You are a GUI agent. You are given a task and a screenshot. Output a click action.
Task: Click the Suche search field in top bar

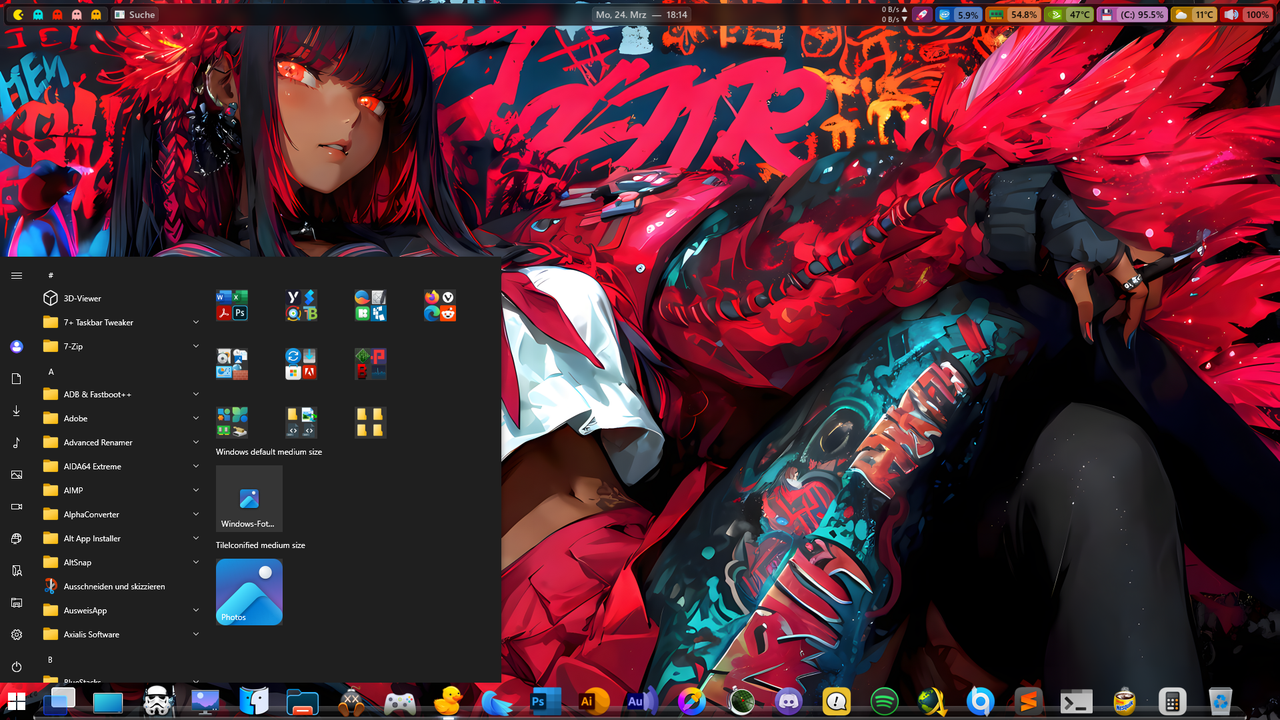point(134,15)
